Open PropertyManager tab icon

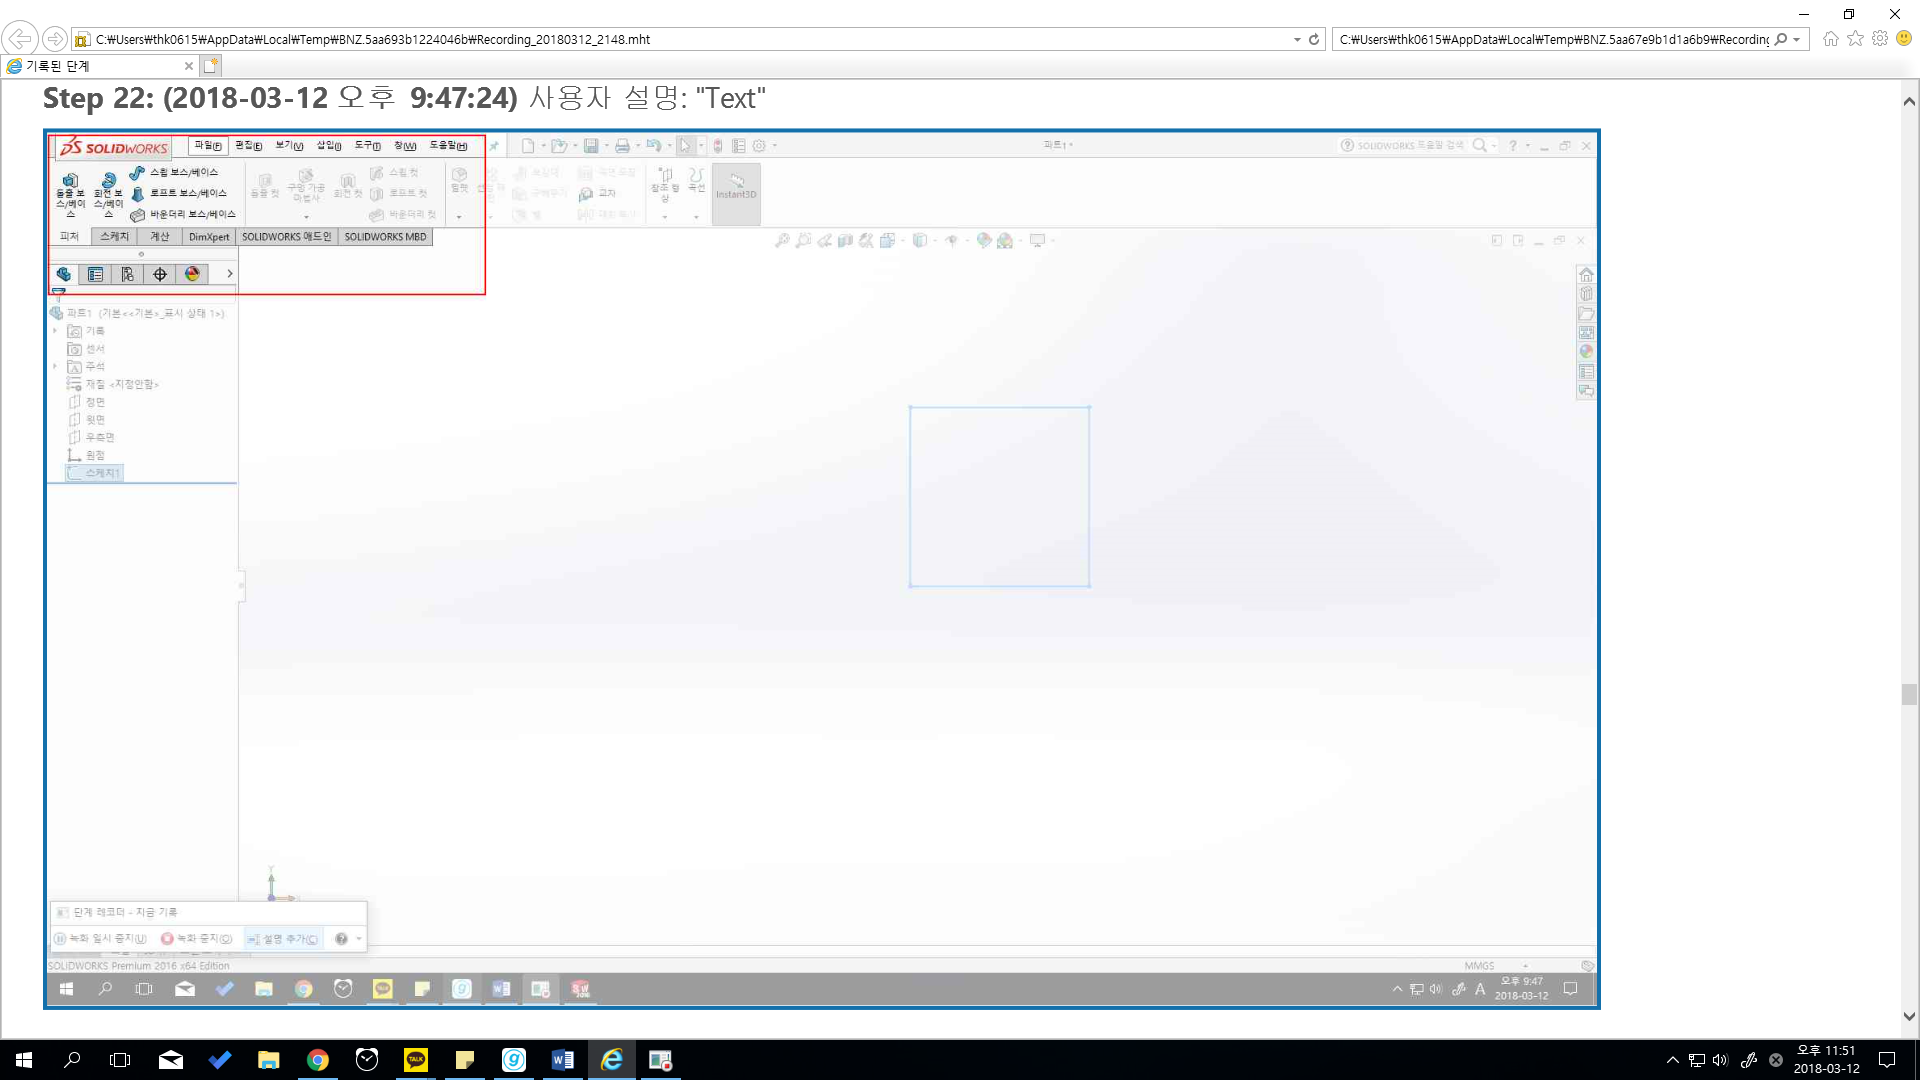96,274
